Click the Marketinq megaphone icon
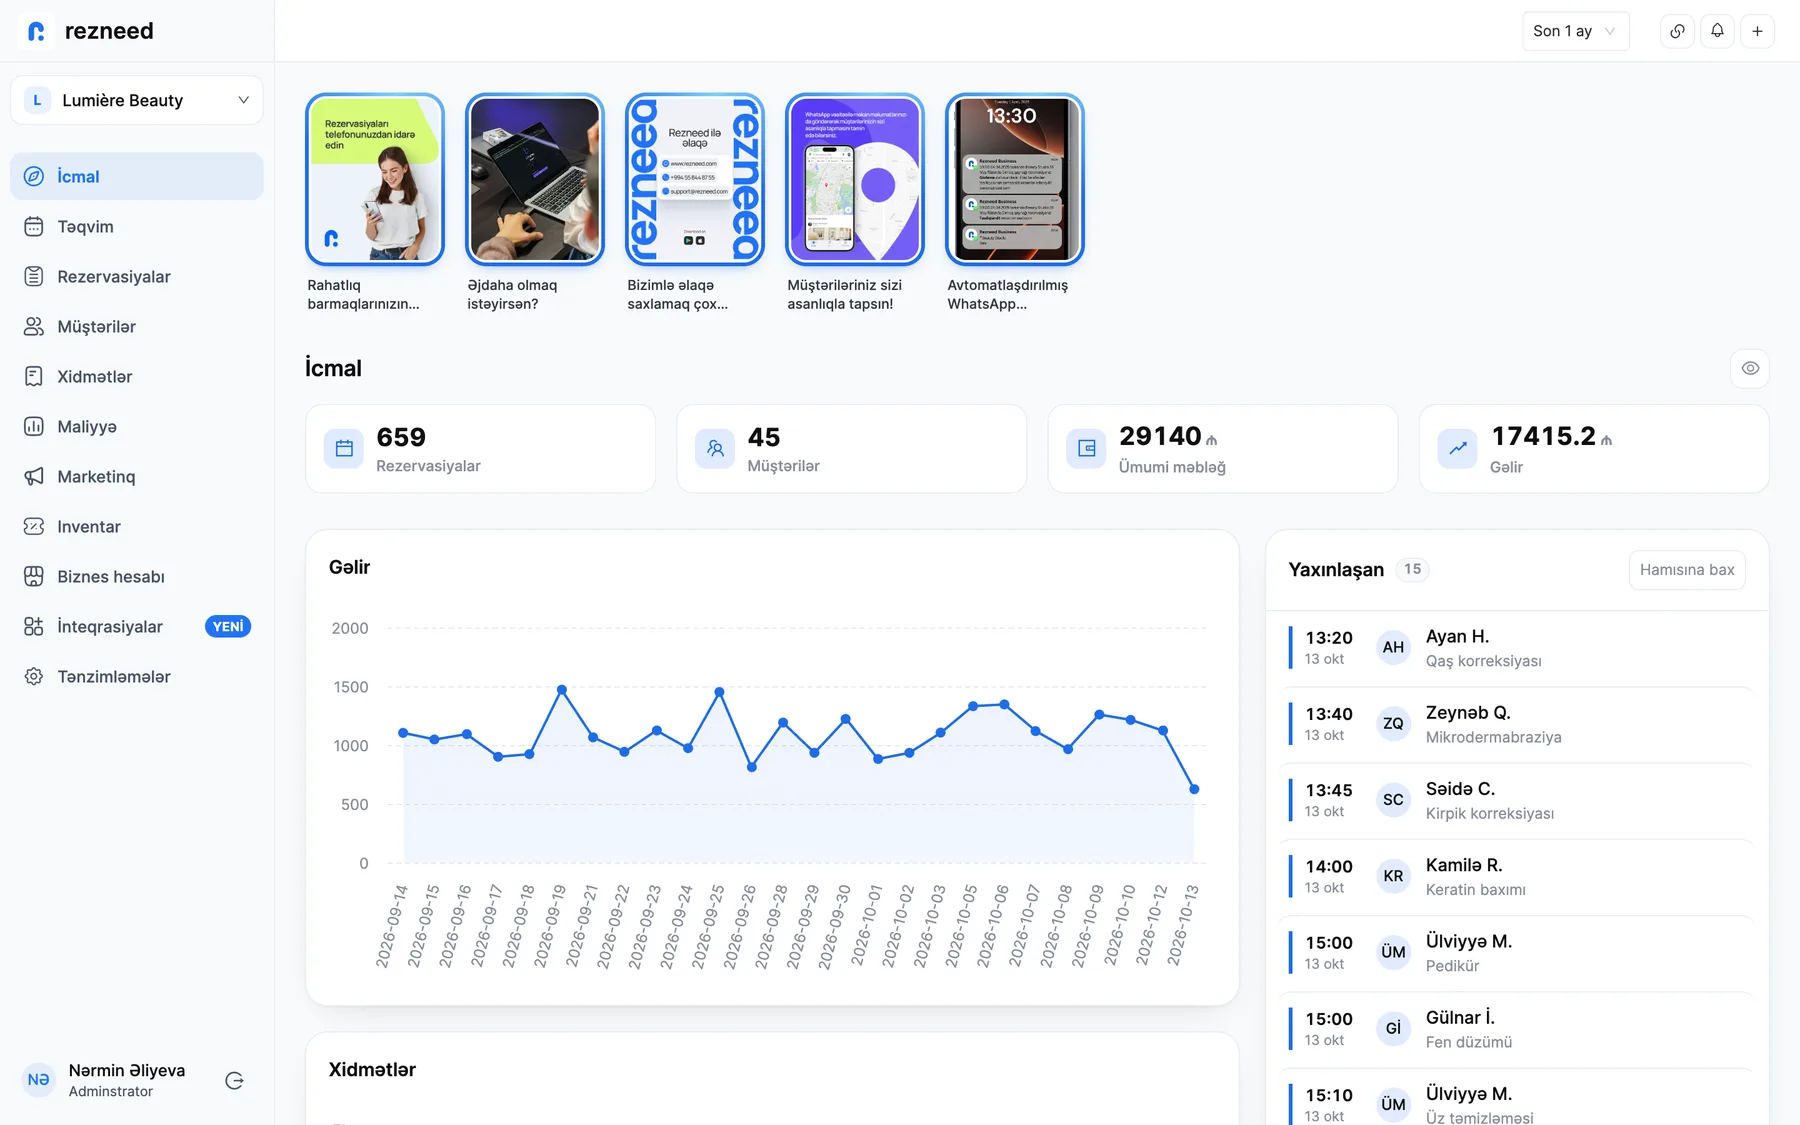This screenshot has height=1125, width=1800. point(34,476)
